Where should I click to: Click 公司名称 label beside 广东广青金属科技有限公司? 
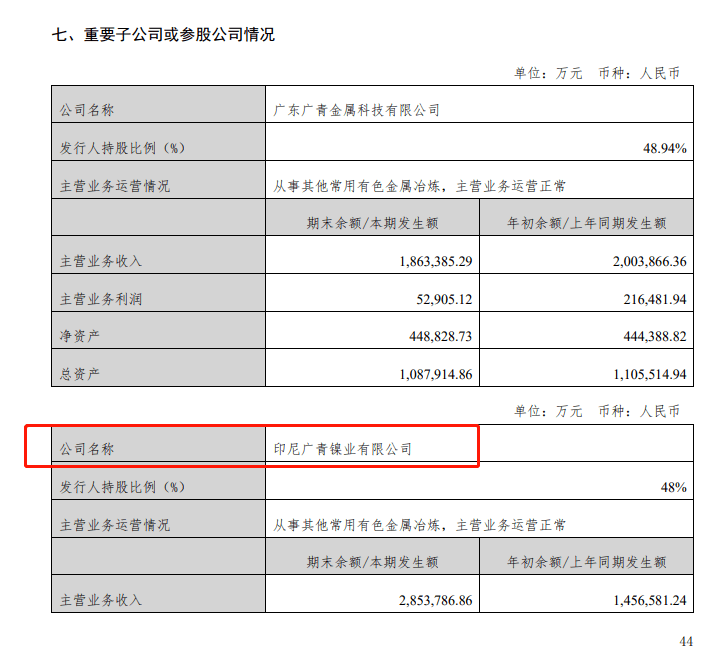[x=87, y=110]
